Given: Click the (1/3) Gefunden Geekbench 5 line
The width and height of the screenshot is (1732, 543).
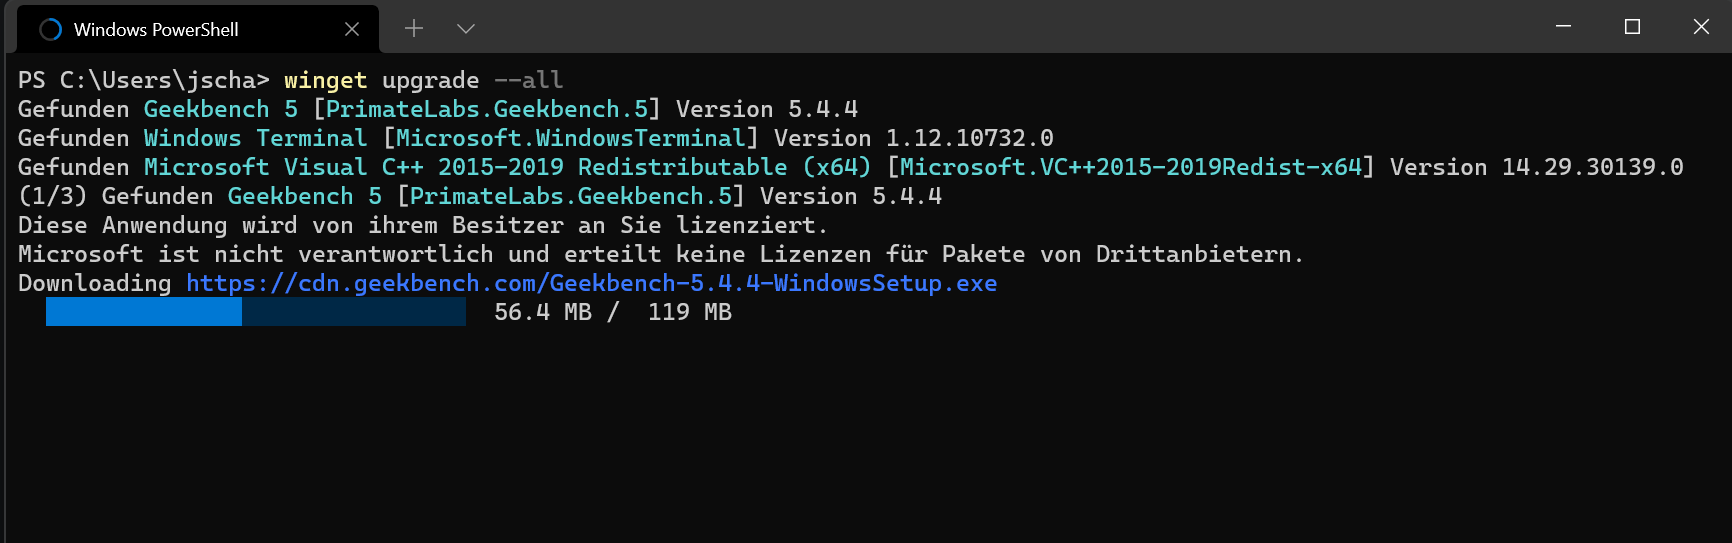Looking at the screenshot, I should coord(480,196).
